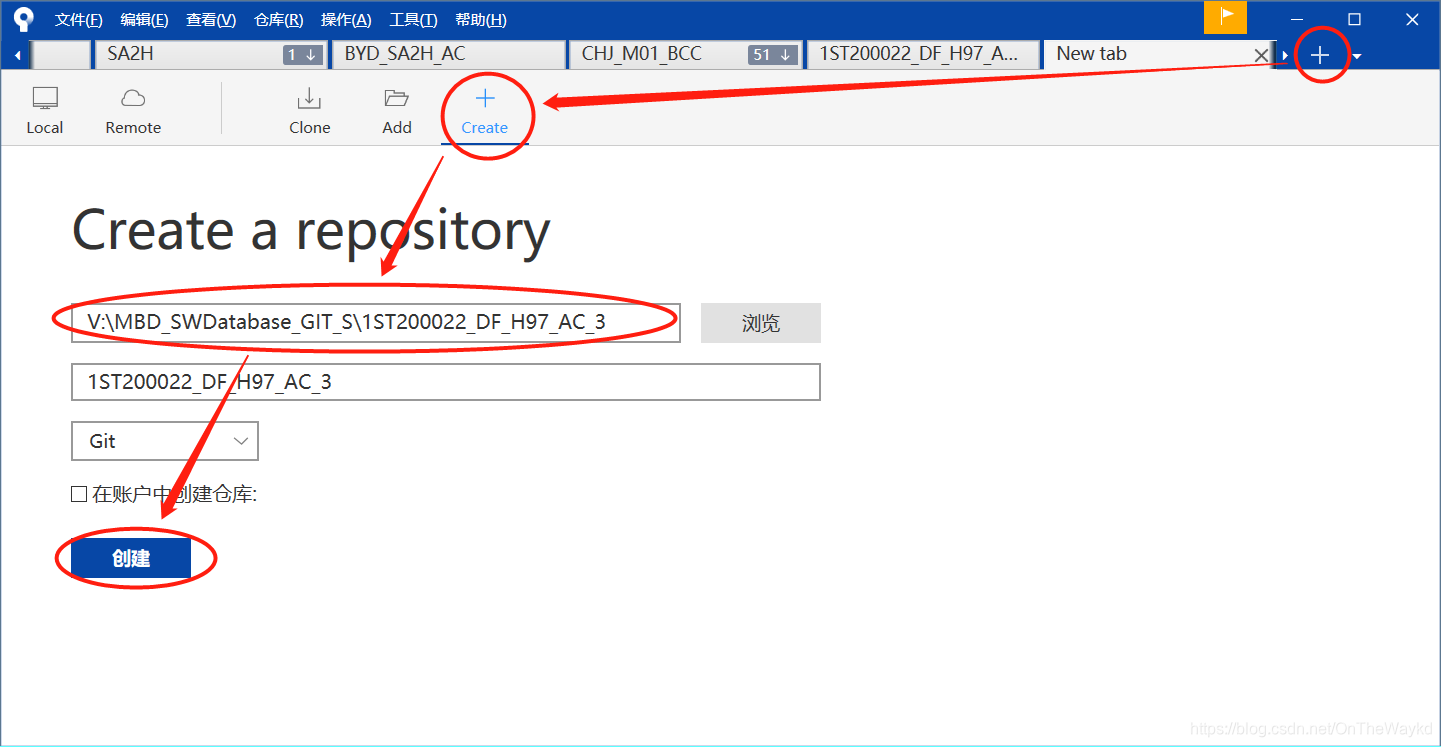Viewport: 1441px width, 747px height.
Task: Select the Create repository option
Action: tap(485, 110)
